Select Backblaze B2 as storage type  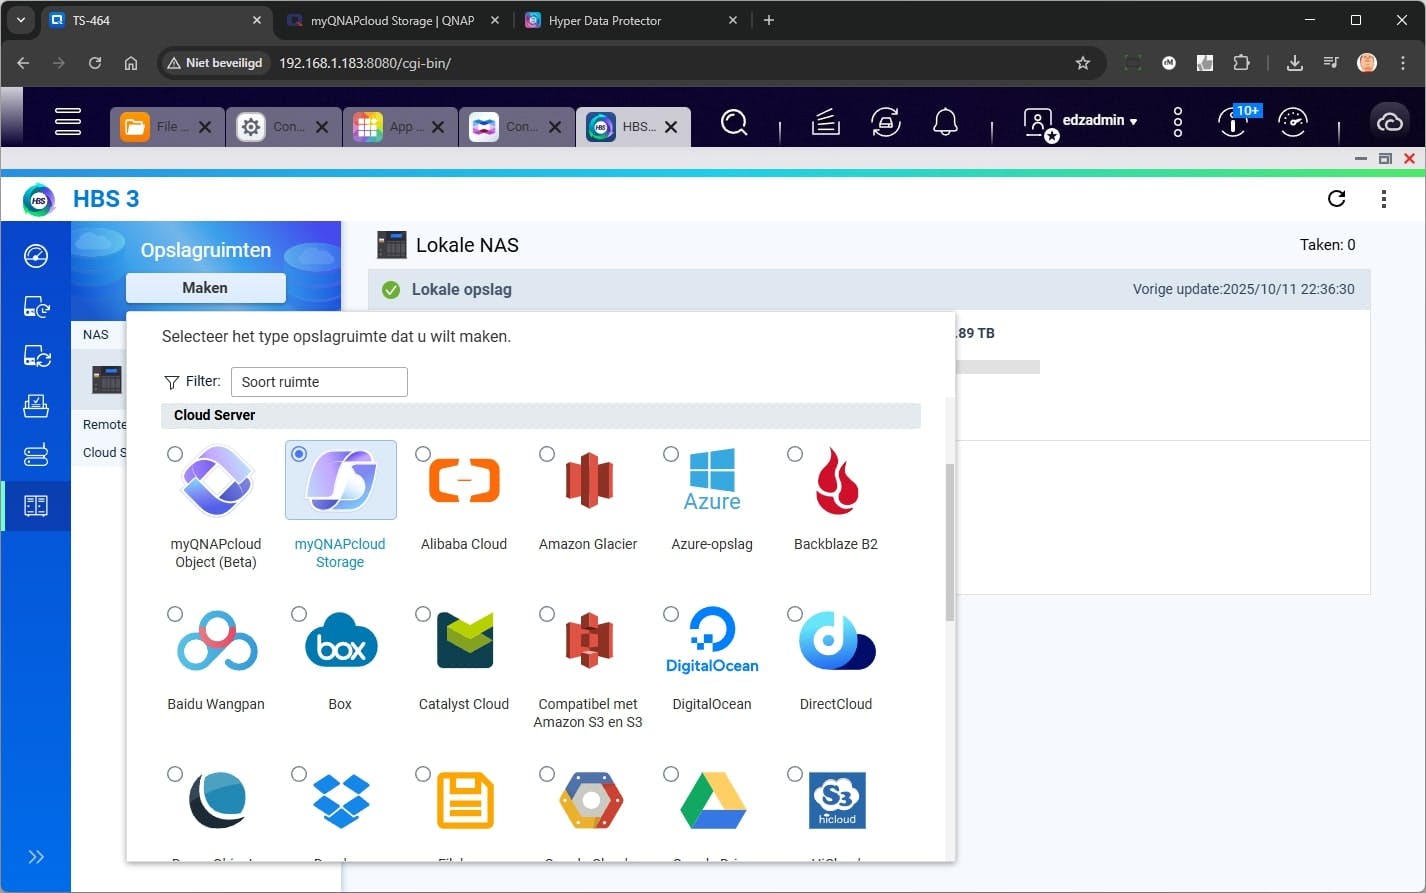pos(794,453)
